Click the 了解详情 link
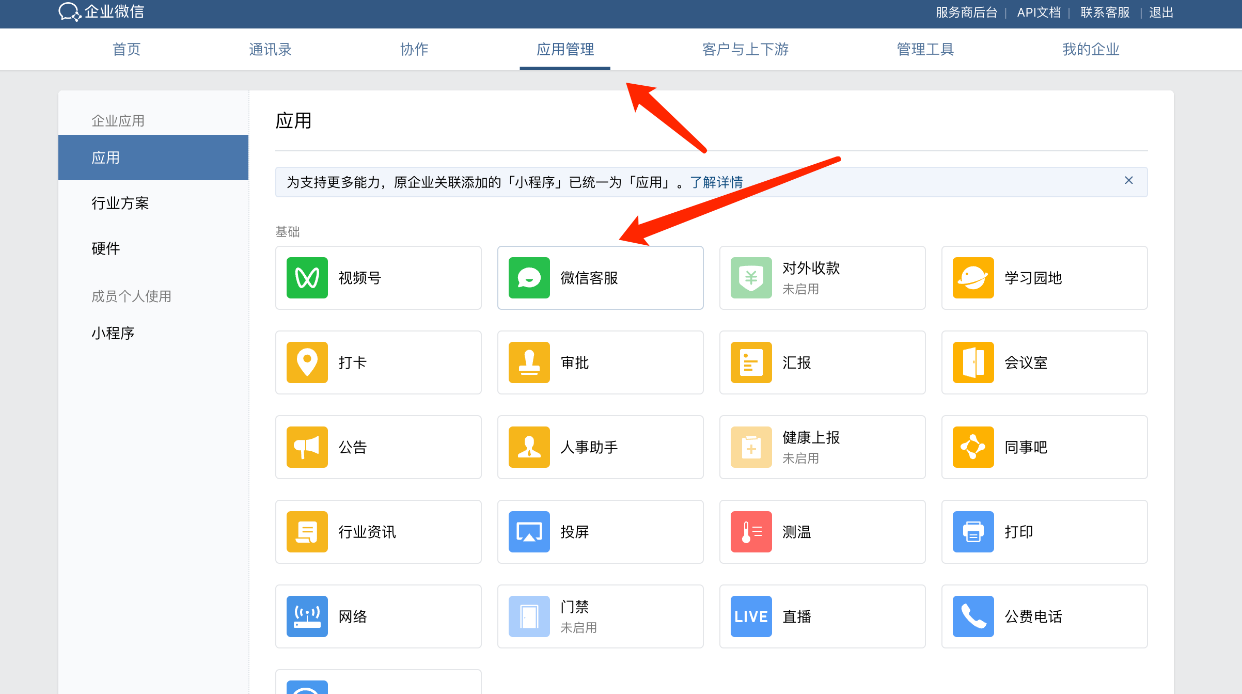 click(x=716, y=182)
